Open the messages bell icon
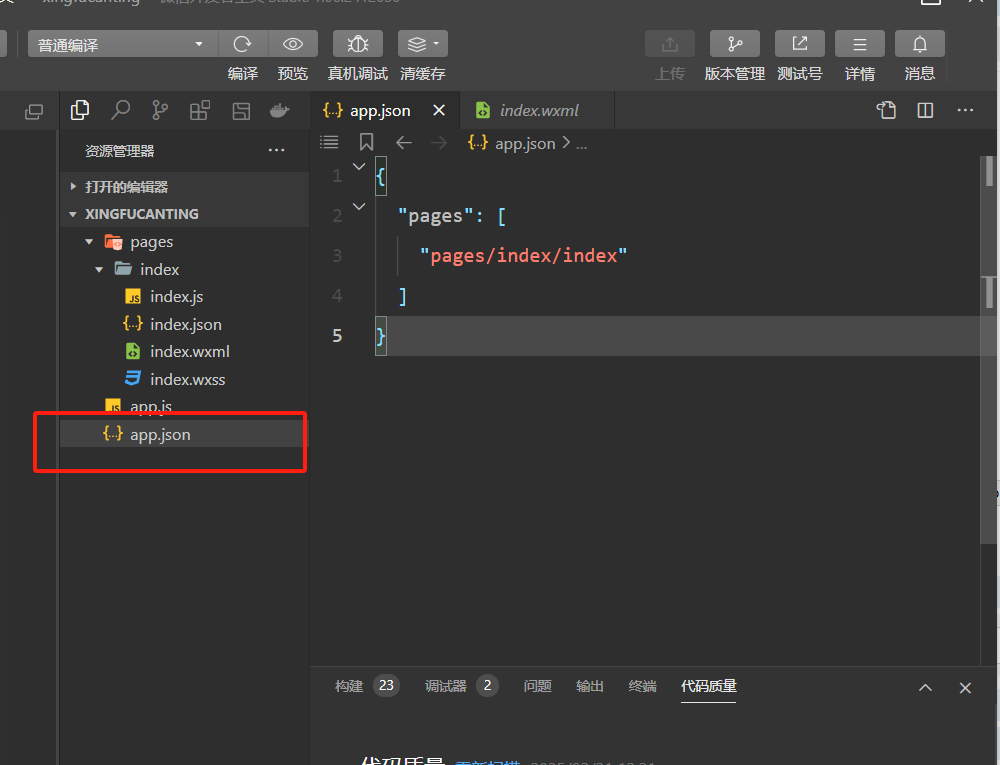The height and width of the screenshot is (765, 1000). [920, 44]
